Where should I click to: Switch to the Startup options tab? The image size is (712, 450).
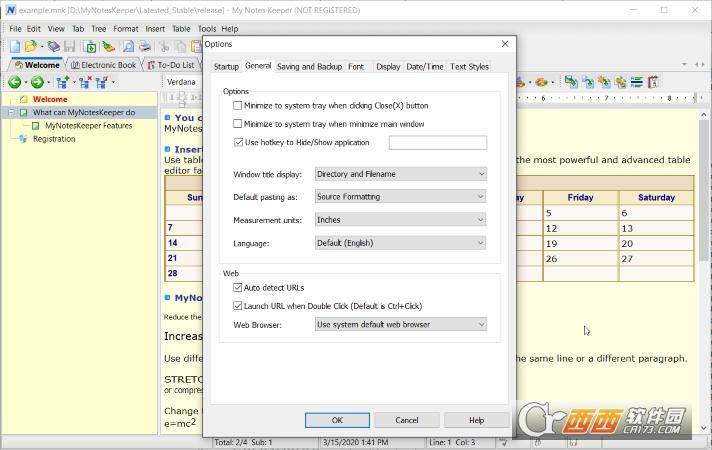[x=226, y=67]
